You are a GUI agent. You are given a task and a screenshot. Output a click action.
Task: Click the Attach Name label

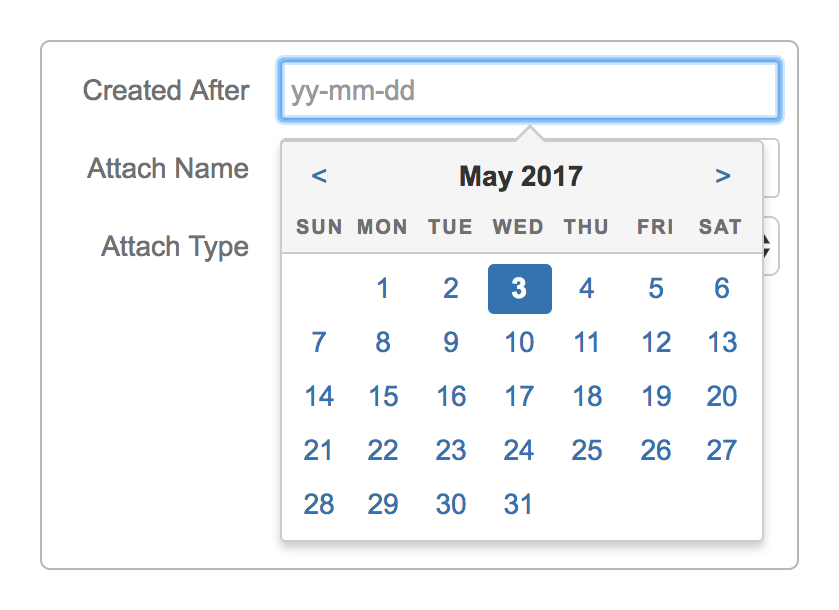coord(167,169)
